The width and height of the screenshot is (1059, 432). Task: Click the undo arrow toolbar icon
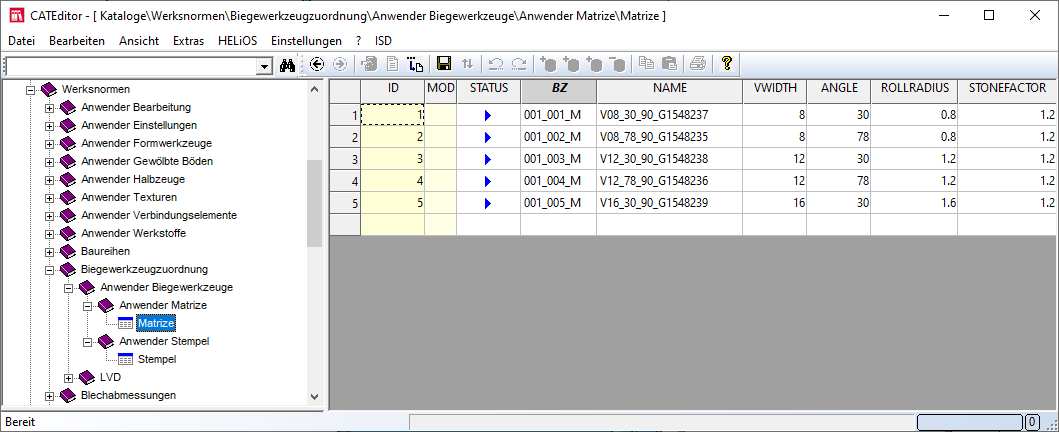(496, 64)
